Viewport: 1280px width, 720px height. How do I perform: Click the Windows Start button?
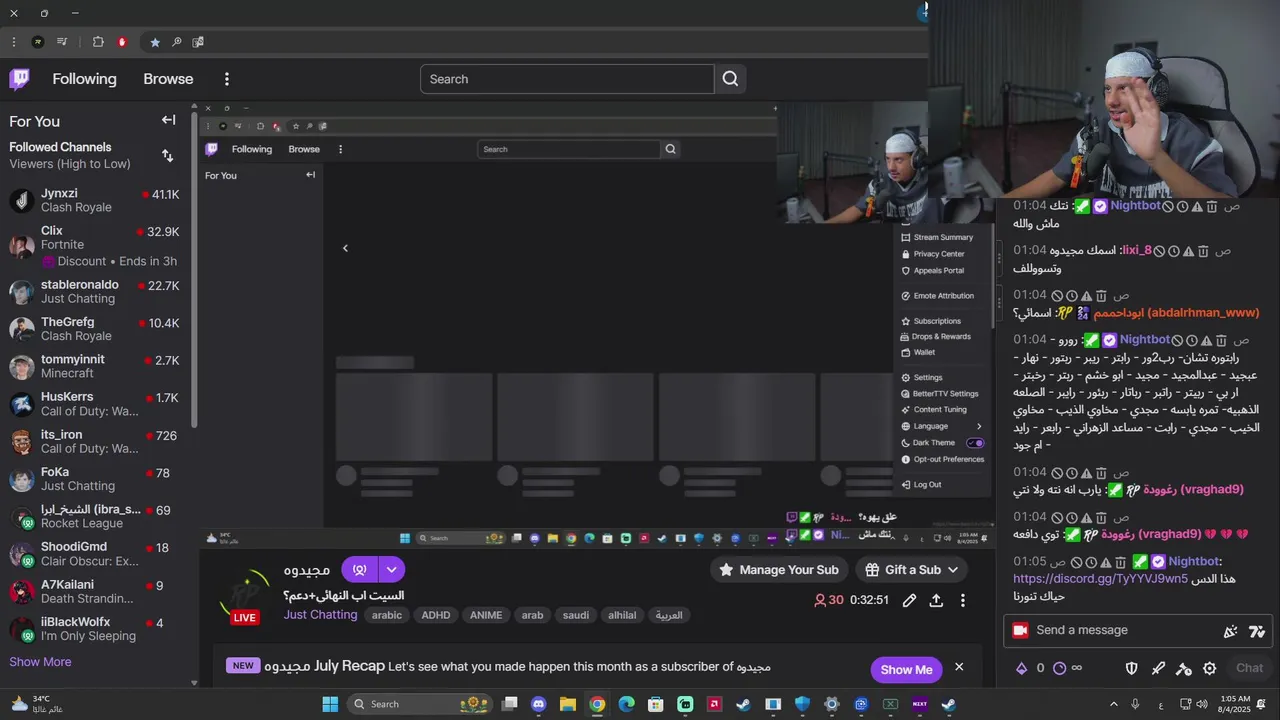coord(330,704)
